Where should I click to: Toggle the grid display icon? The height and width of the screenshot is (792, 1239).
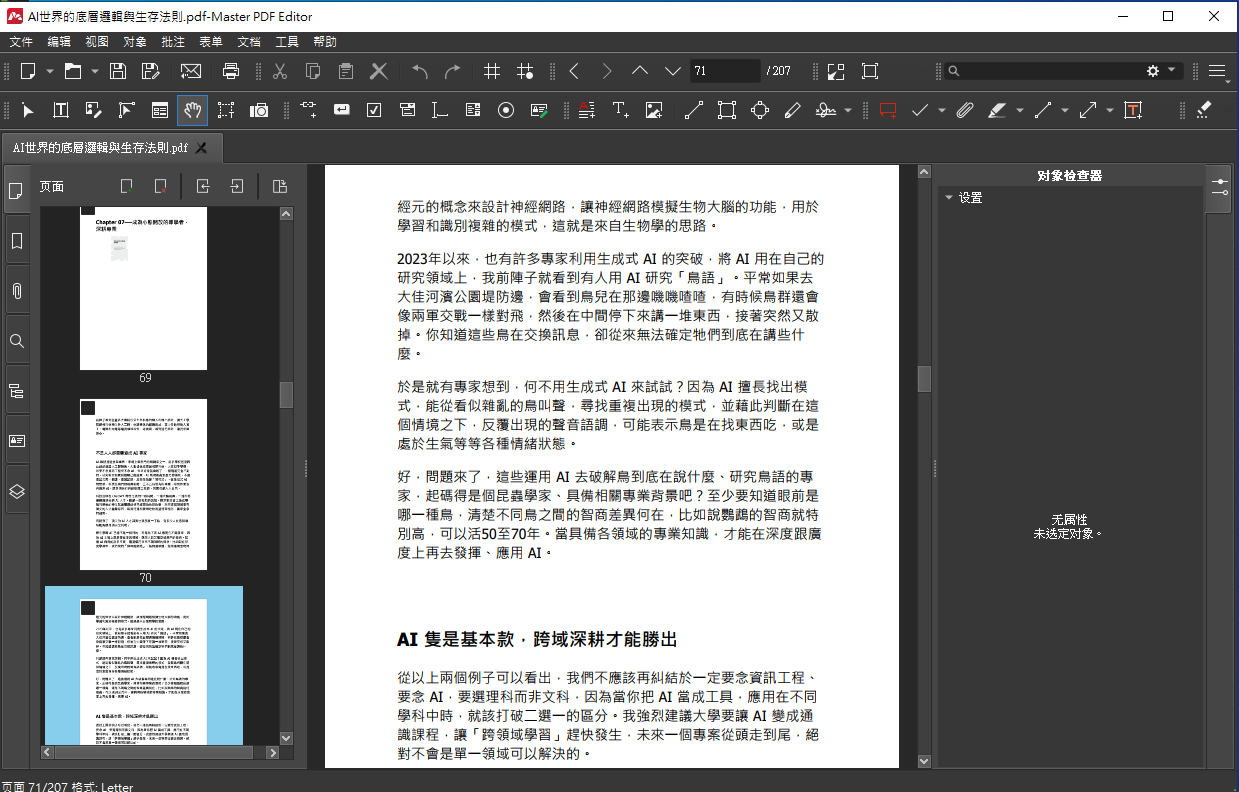click(492, 71)
